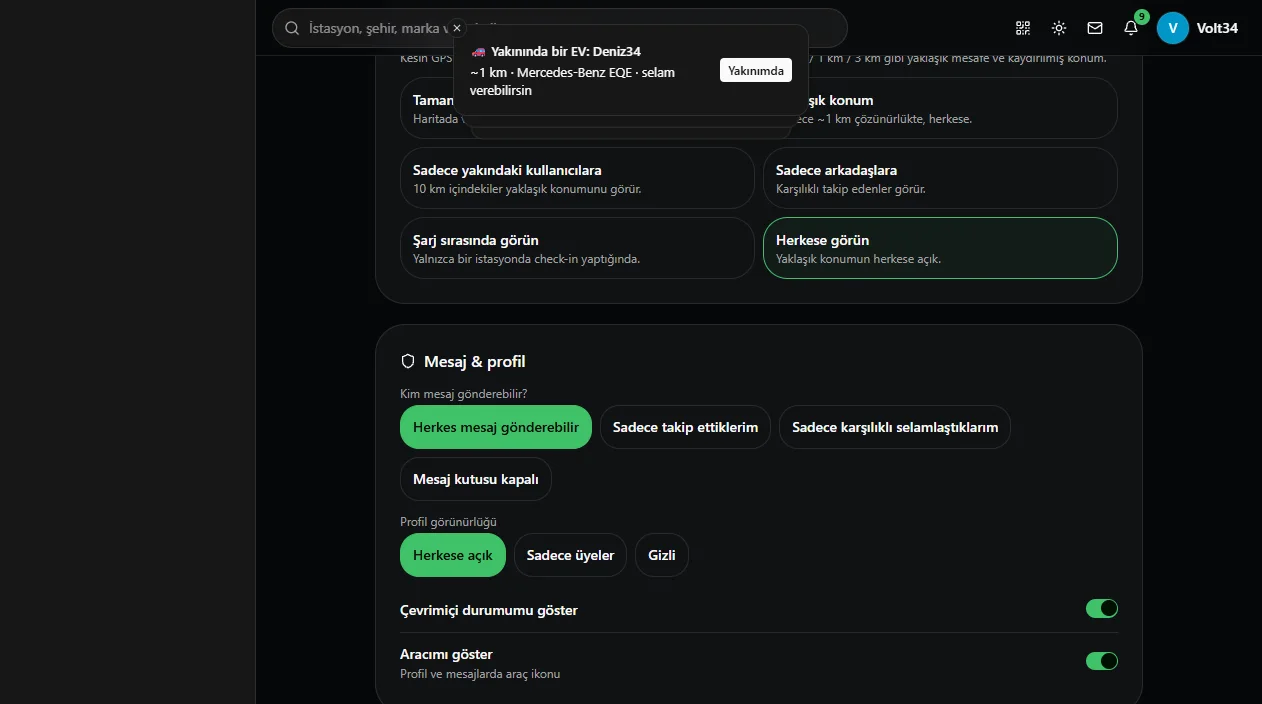Dismiss the nearby EV notification popup
Screen dimensions: 1262x704
pos(457,28)
